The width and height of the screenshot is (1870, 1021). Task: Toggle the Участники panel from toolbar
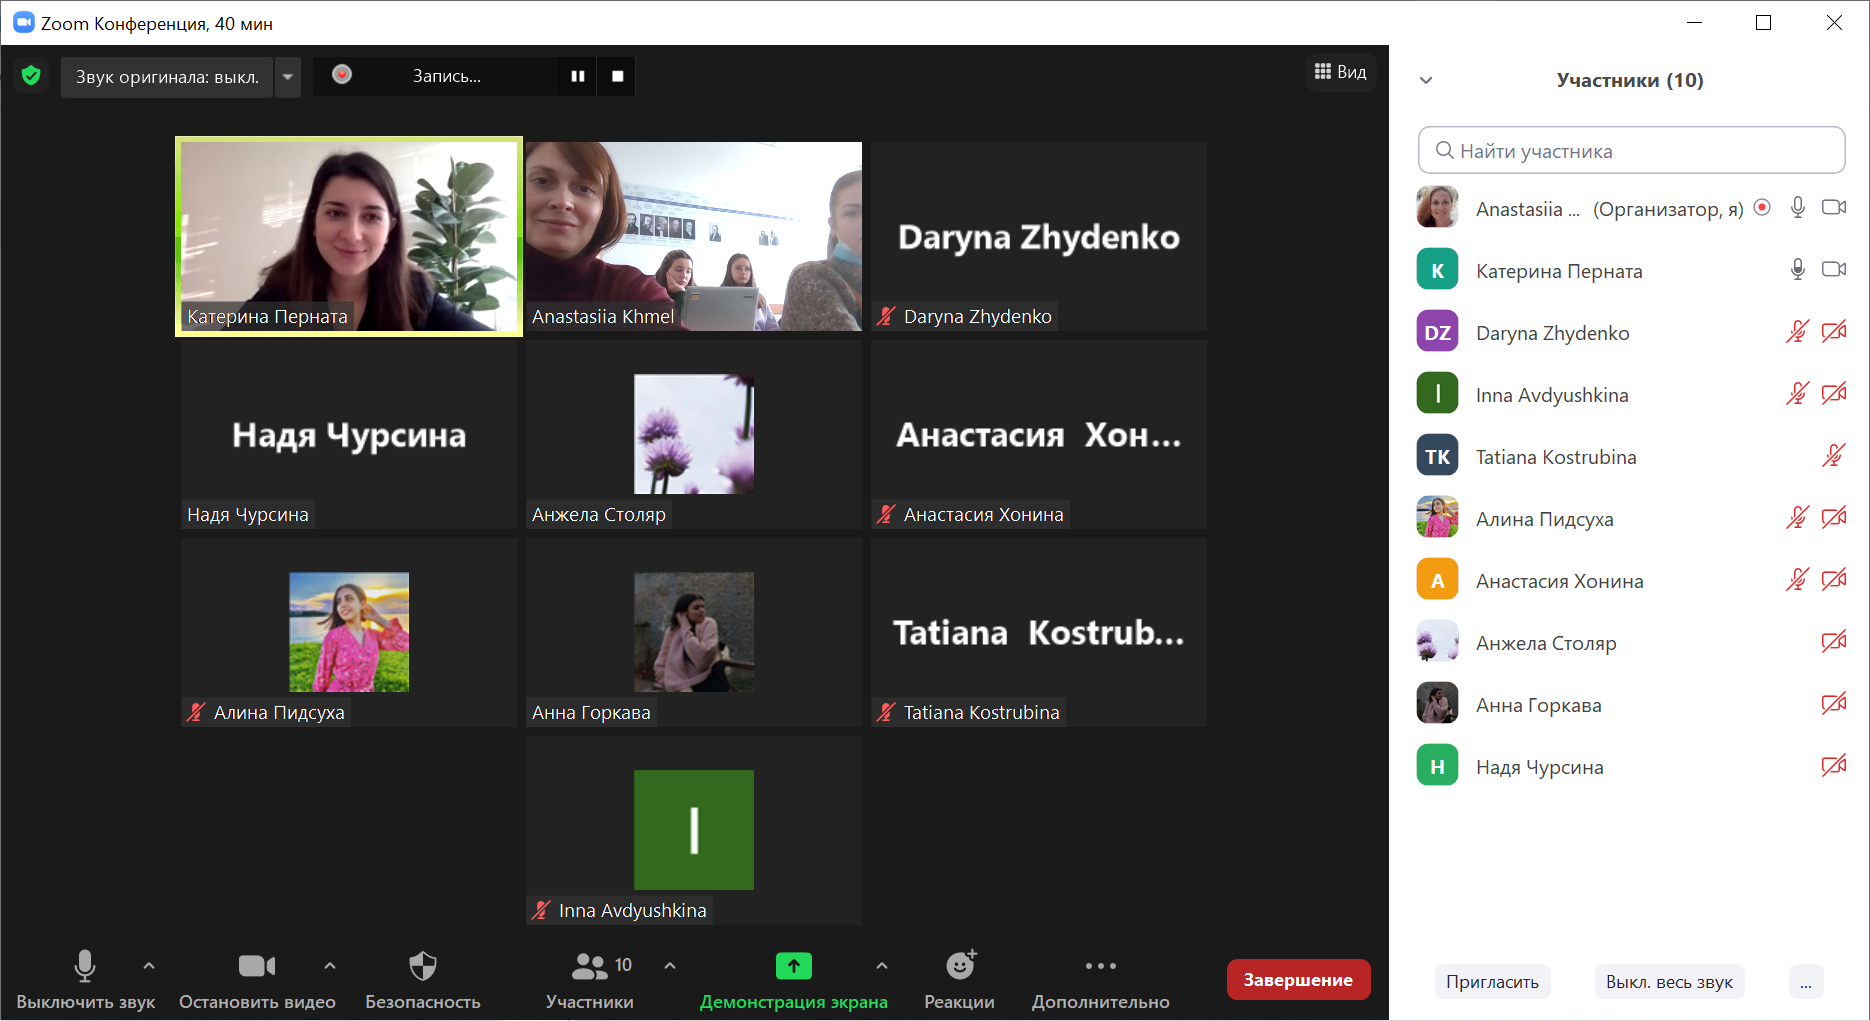(x=590, y=980)
